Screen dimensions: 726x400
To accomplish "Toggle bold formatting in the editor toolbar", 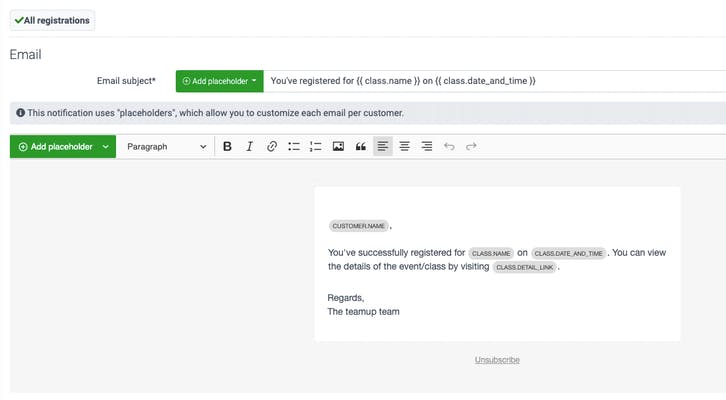I will point(227,147).
